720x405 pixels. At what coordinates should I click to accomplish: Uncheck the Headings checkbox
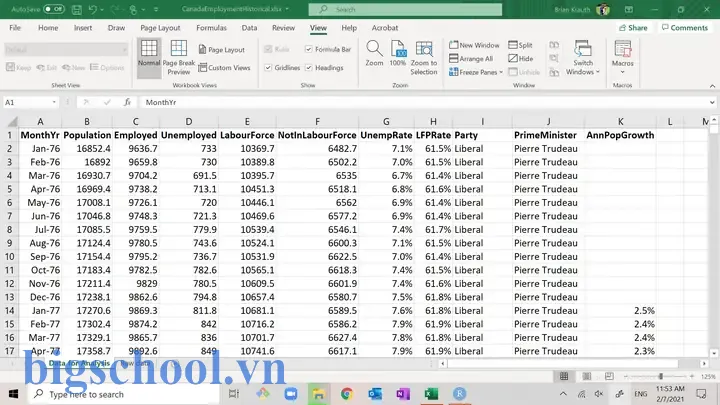(309, 68)
